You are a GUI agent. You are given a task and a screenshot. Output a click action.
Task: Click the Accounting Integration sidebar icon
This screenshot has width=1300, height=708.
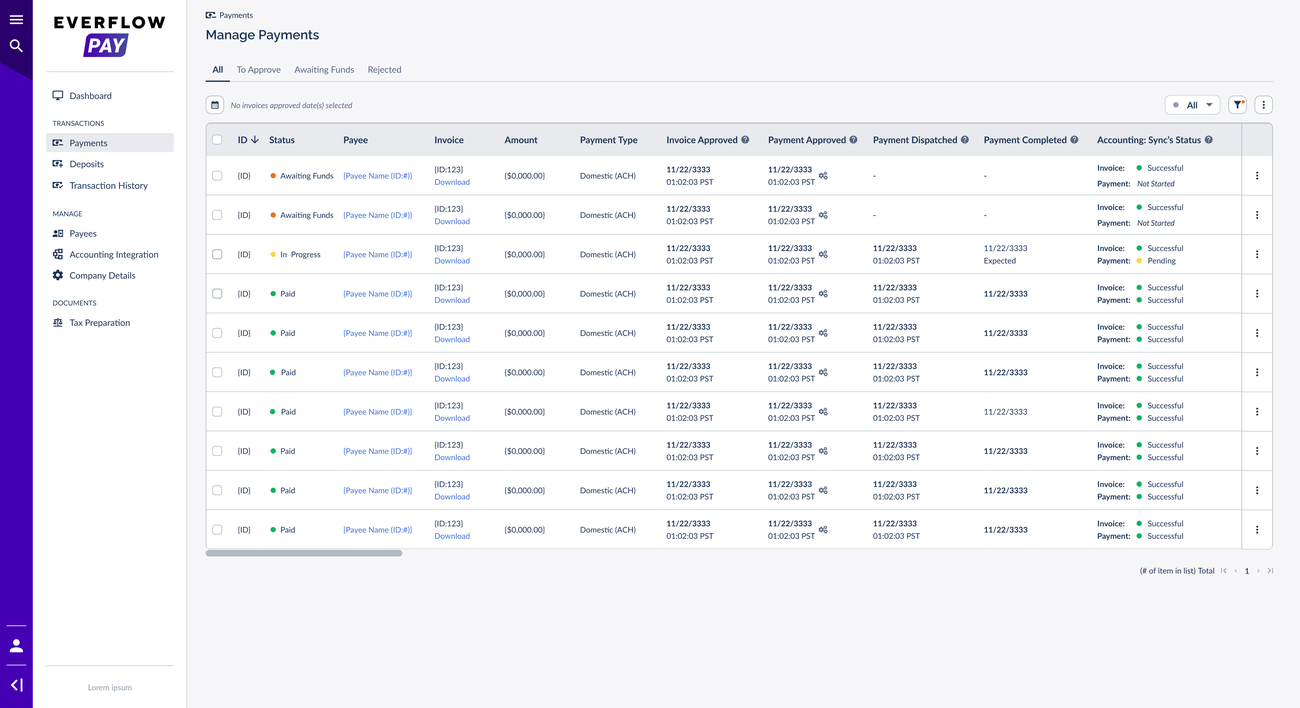(x=58, y=254)
